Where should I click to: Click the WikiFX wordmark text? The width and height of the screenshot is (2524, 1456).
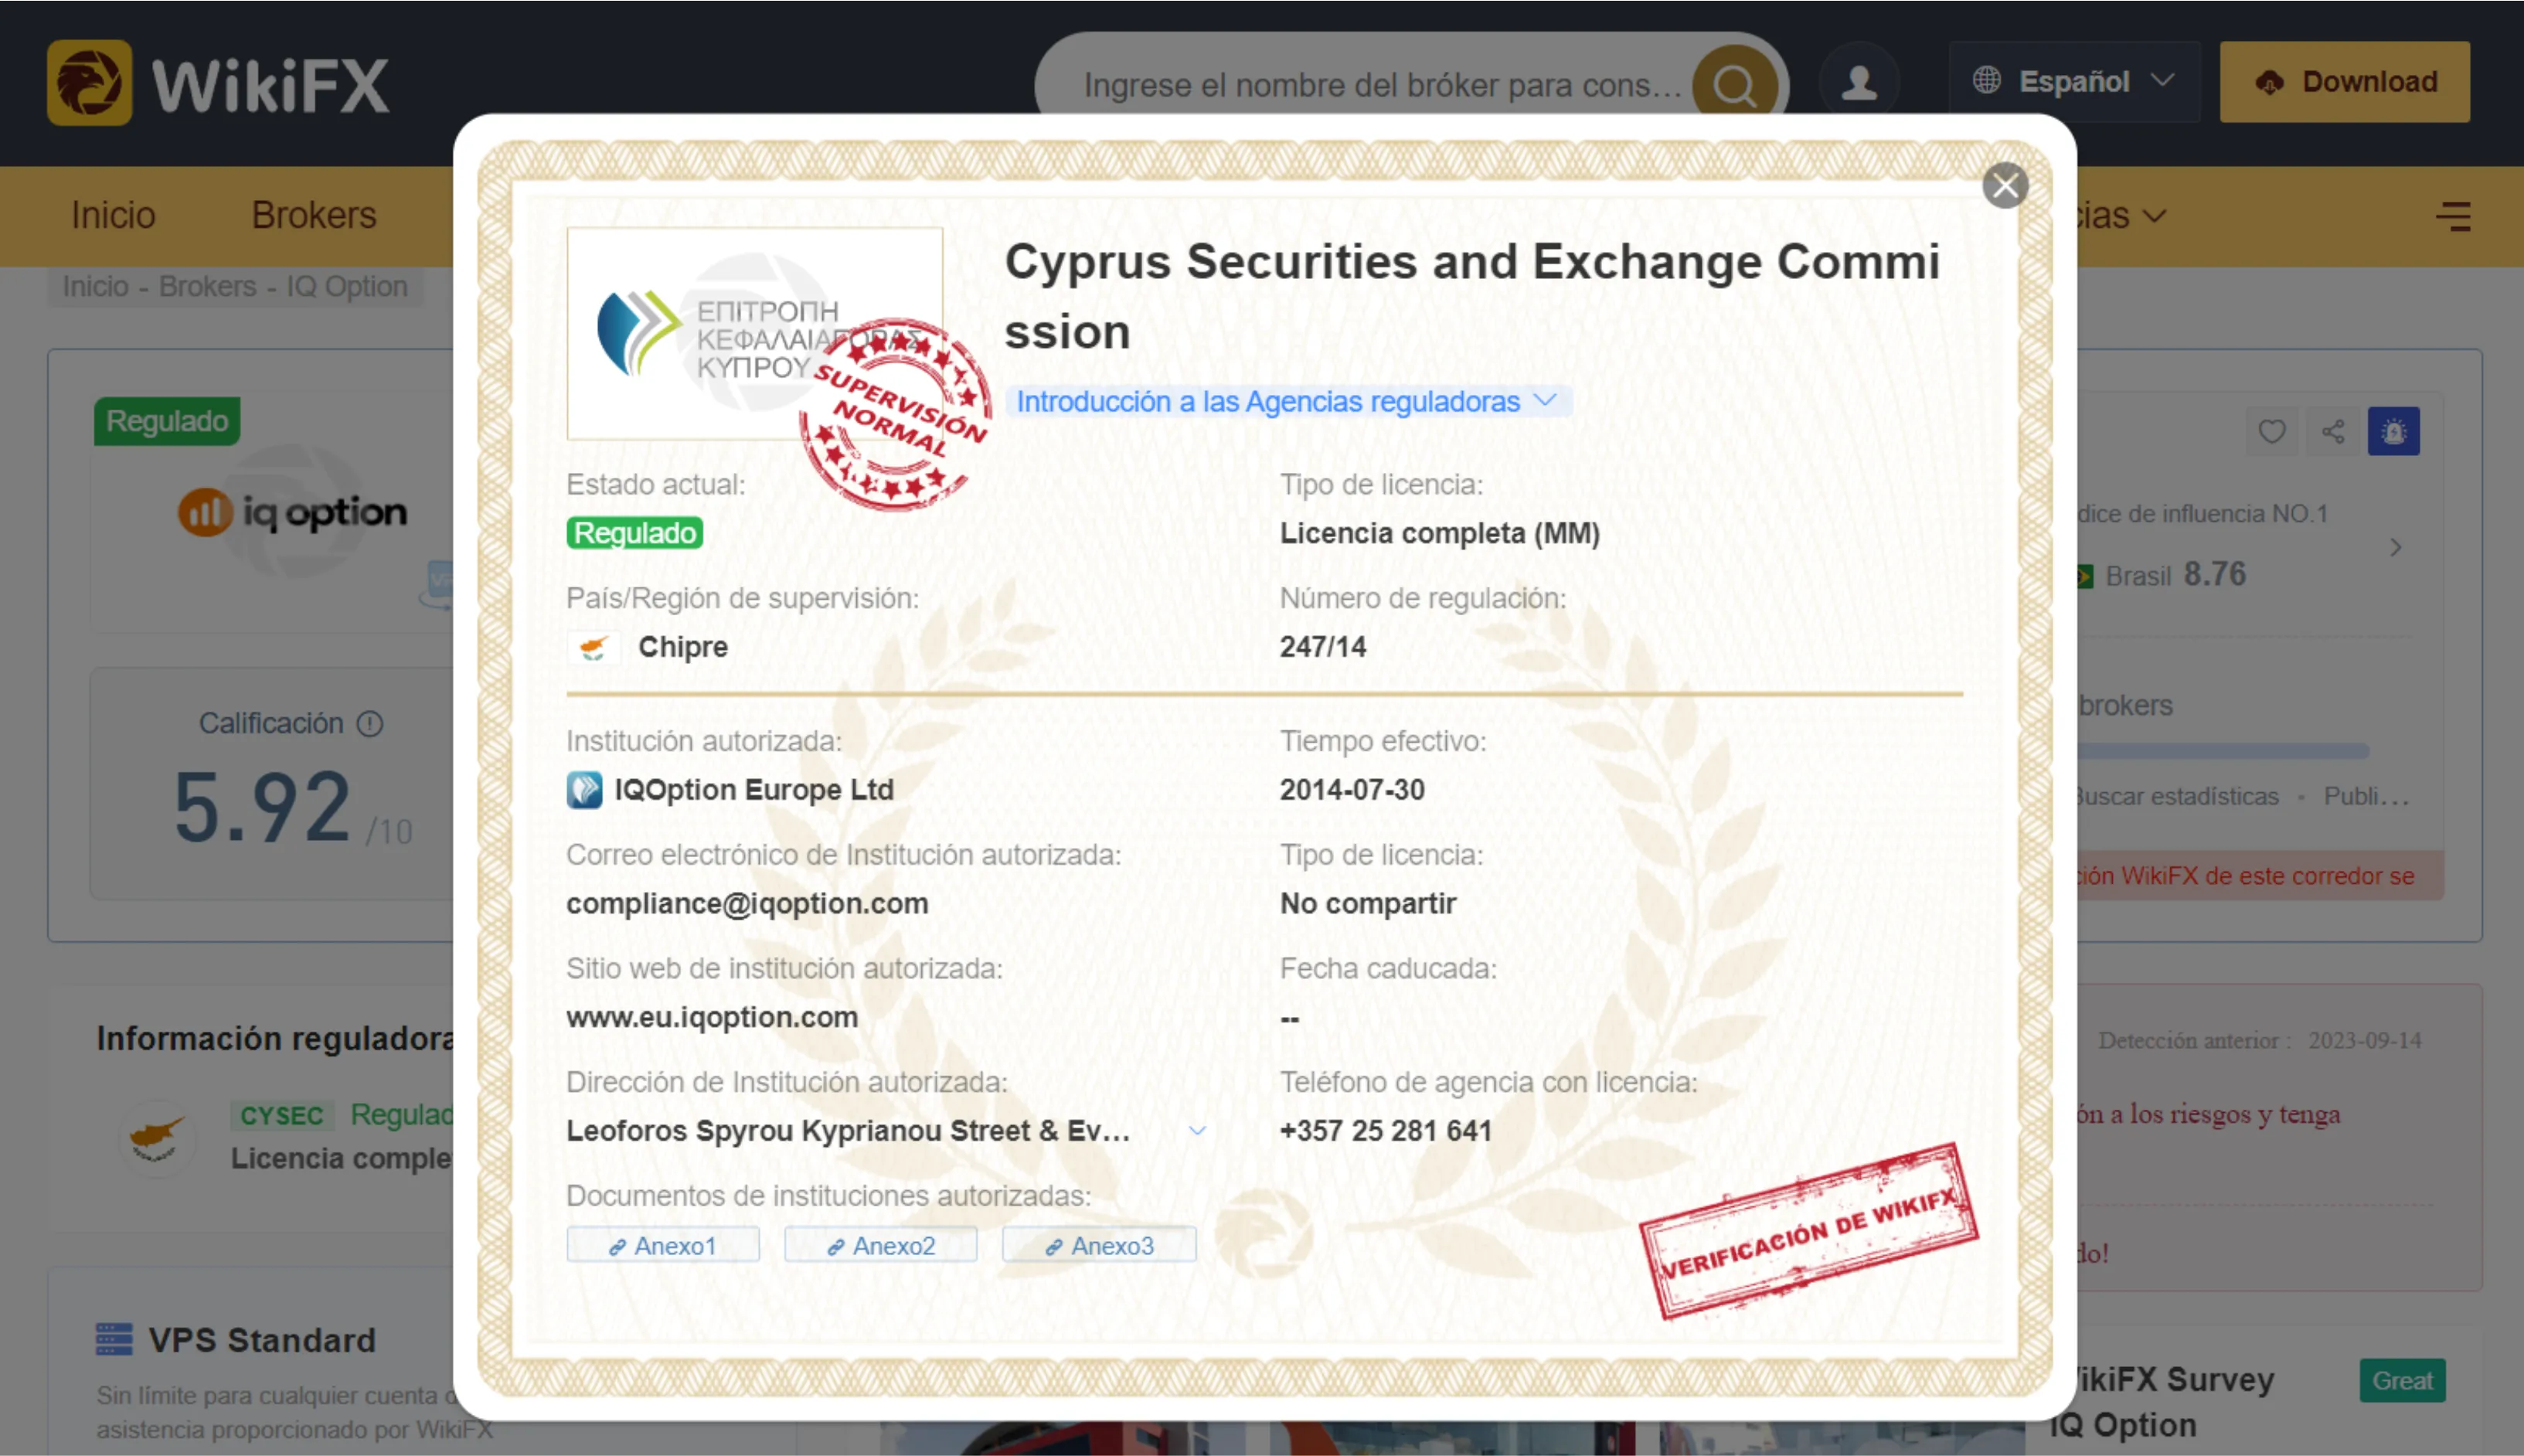pyautogui.click(x=270, y=85)
